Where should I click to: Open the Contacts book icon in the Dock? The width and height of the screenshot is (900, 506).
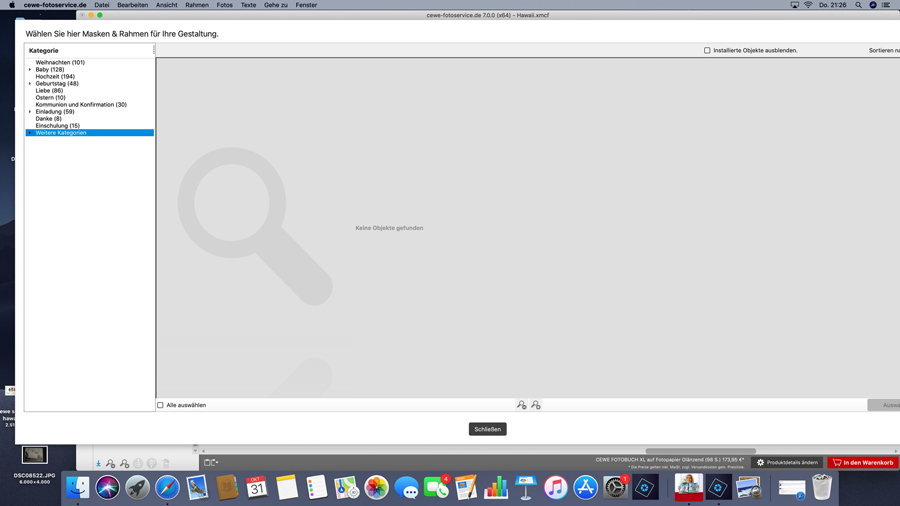227,488
